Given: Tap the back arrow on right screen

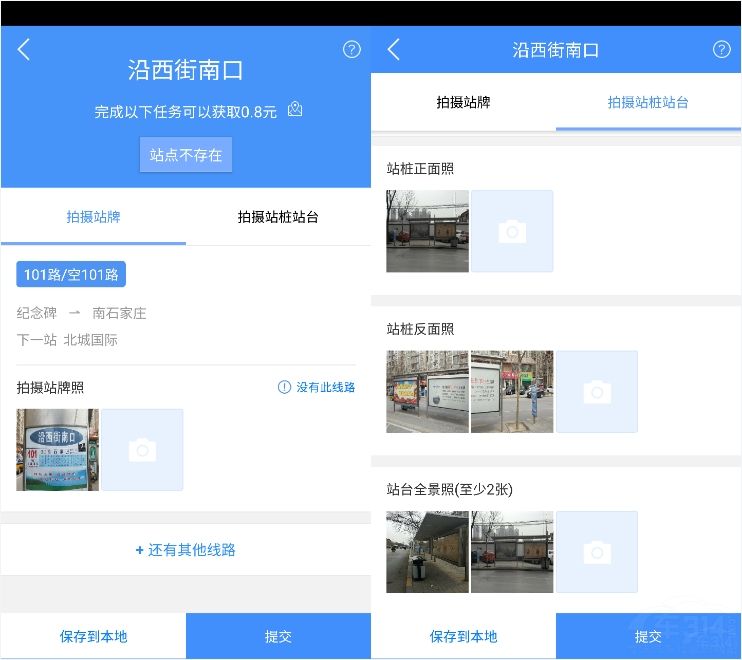Looking at the screenshot, I should (394, 50).
